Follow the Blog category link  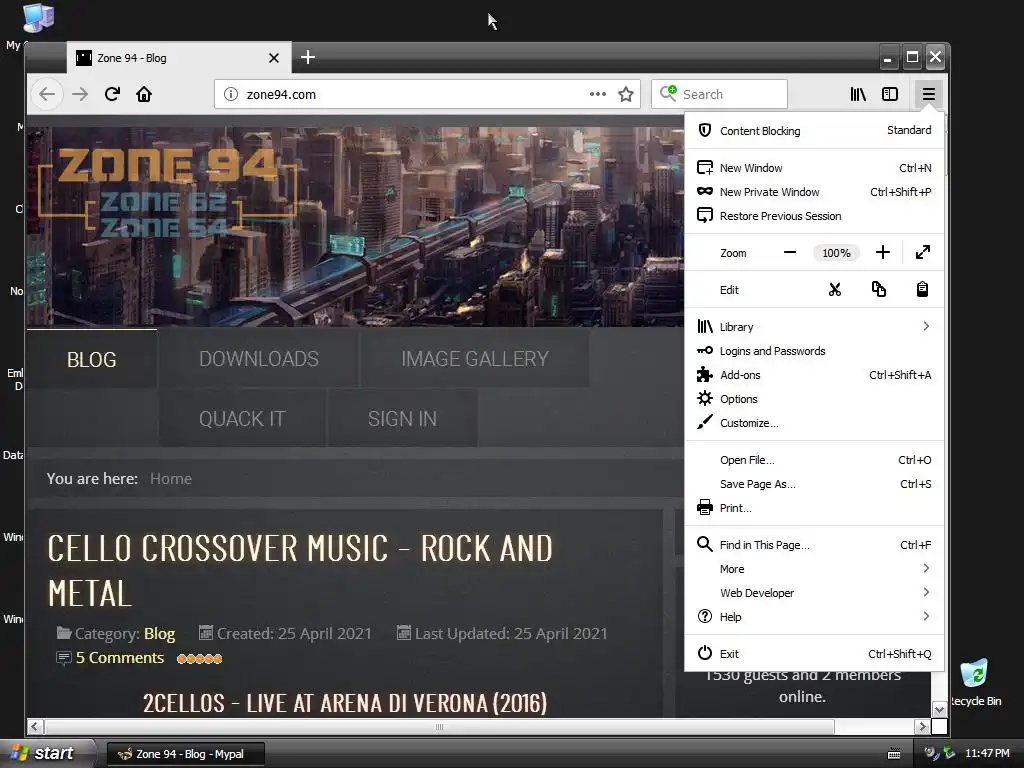pos(159,633)
